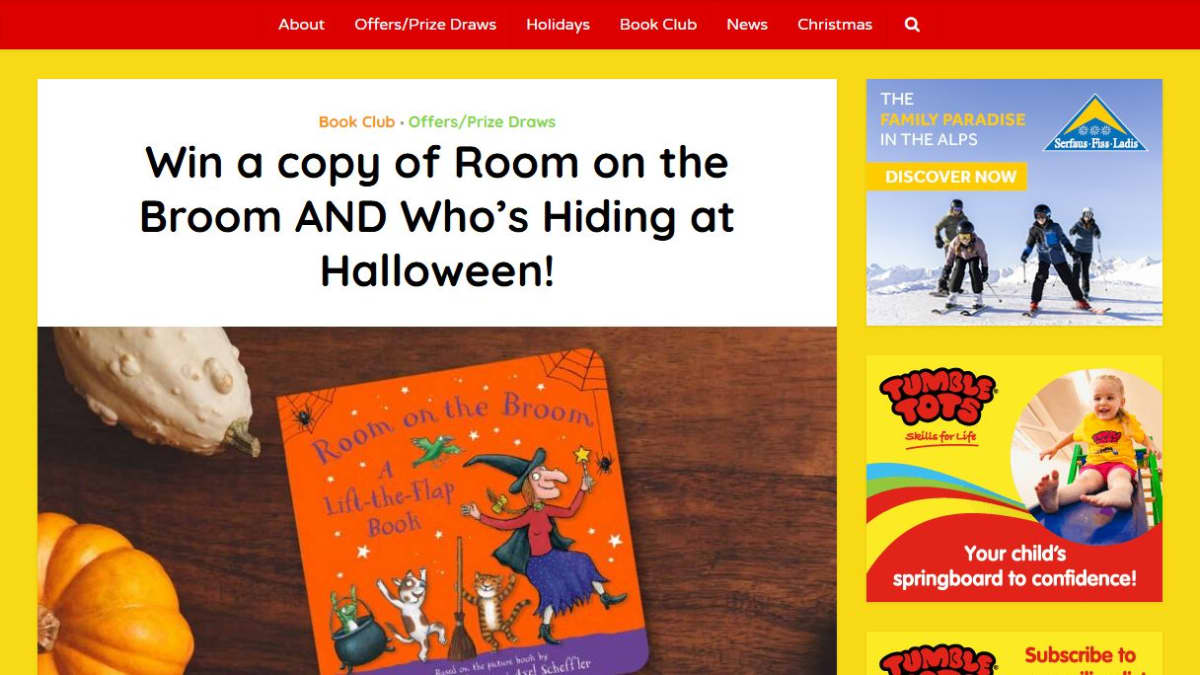This screenshot has width=1200, height=675.
Task: Select the News menu item
Action: click(747, 25)
